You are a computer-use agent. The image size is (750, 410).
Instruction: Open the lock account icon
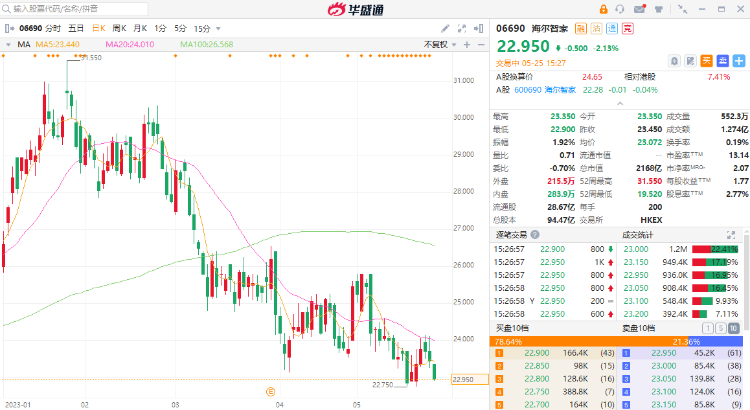pos(603,9)
